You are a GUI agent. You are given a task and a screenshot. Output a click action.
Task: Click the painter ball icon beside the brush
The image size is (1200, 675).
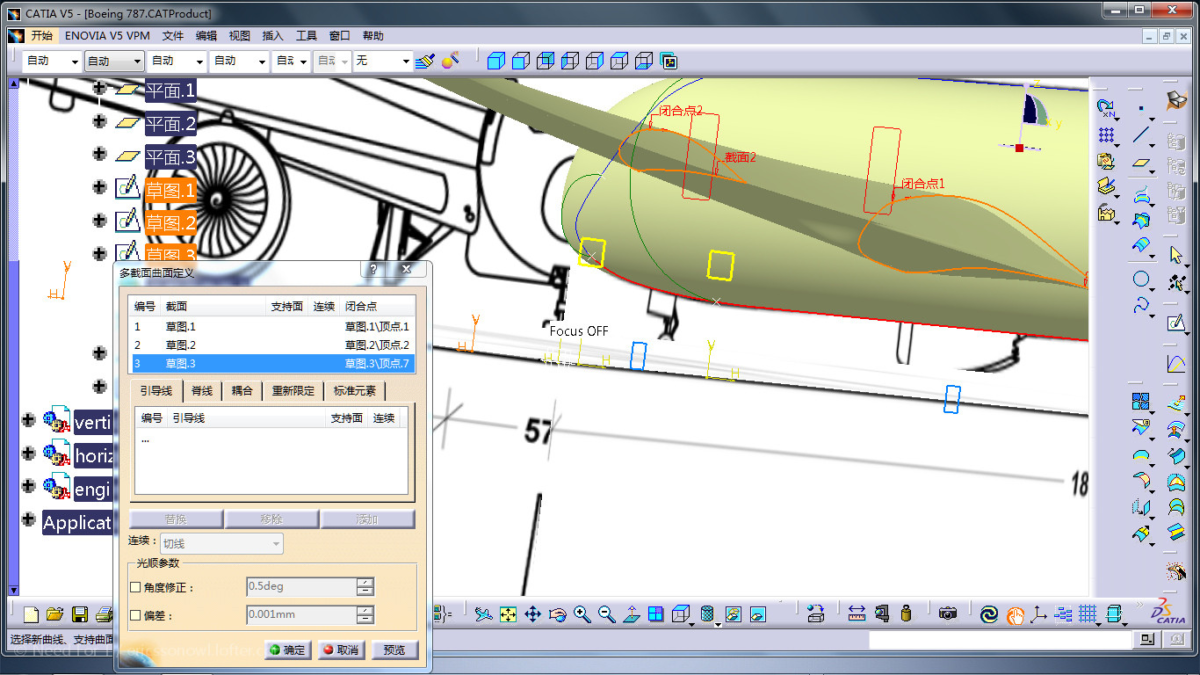[451, 61]
